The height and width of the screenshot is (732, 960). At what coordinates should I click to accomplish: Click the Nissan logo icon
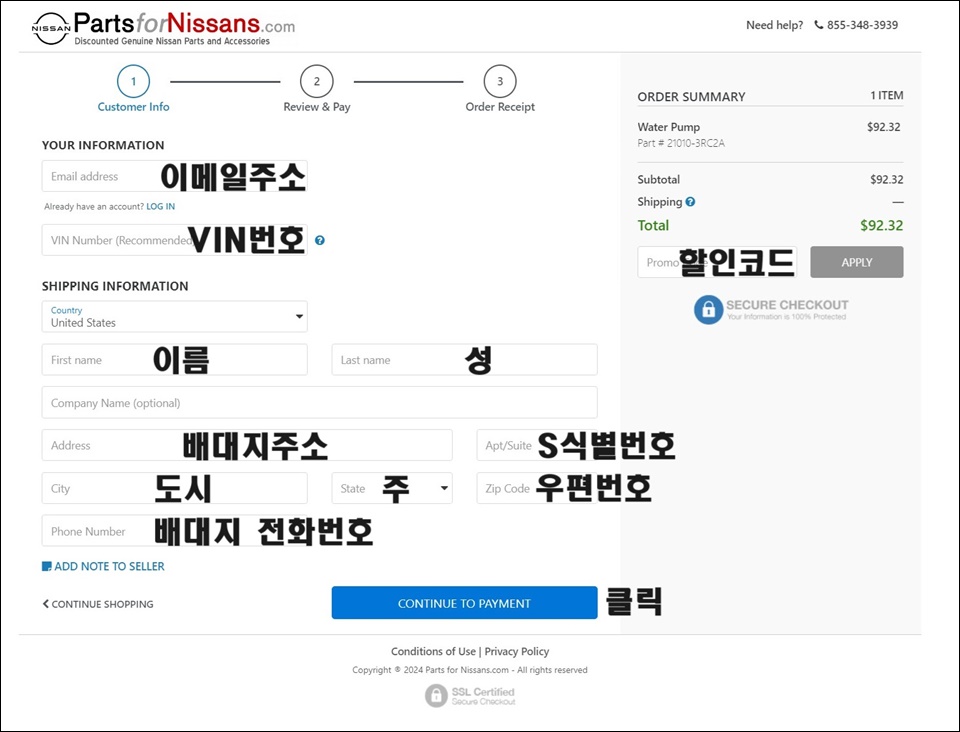click(51, 28)
